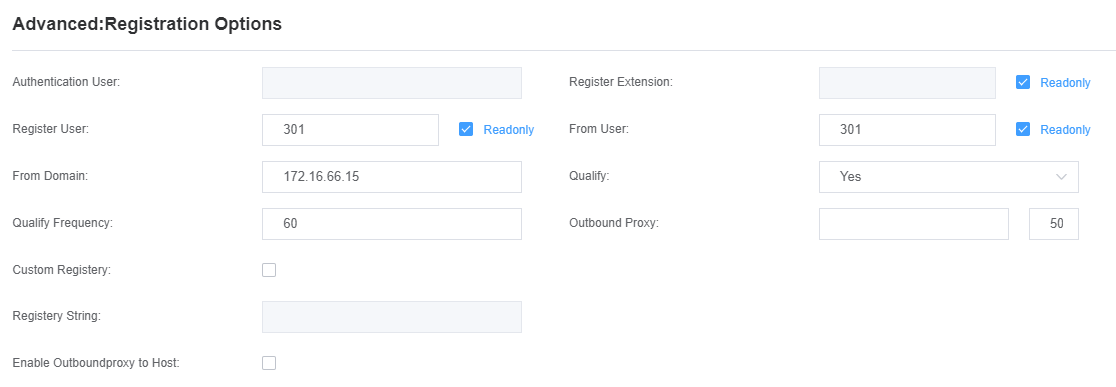Click the Advanced:Registration Options heading
1116x387 pixels.
coord(147,24)
